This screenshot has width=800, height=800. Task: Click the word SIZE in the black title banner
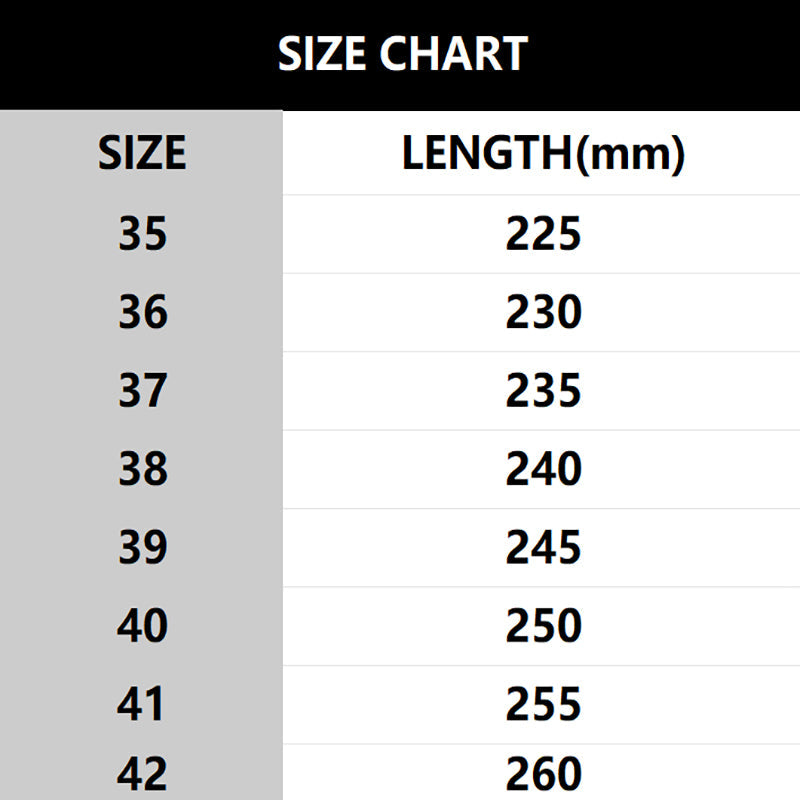322,54
